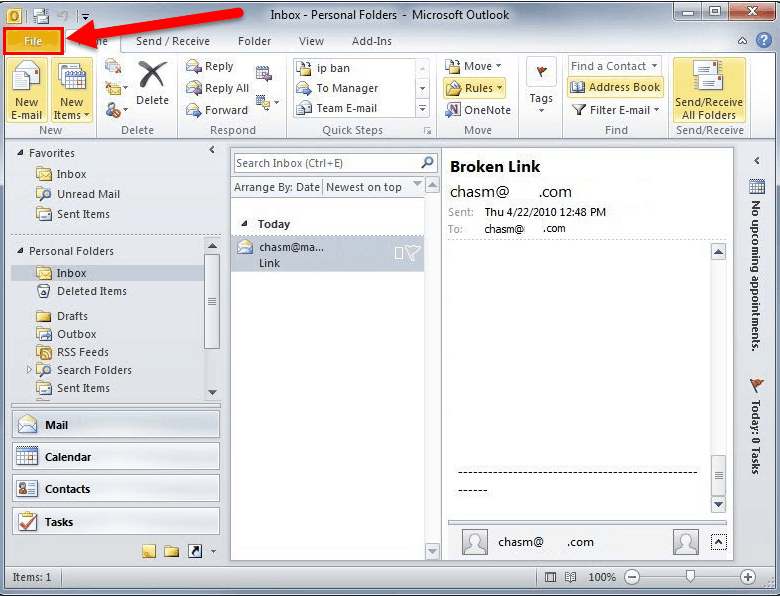Click the Meeting reply icon
Screen dimensions: 780x597
264,74
